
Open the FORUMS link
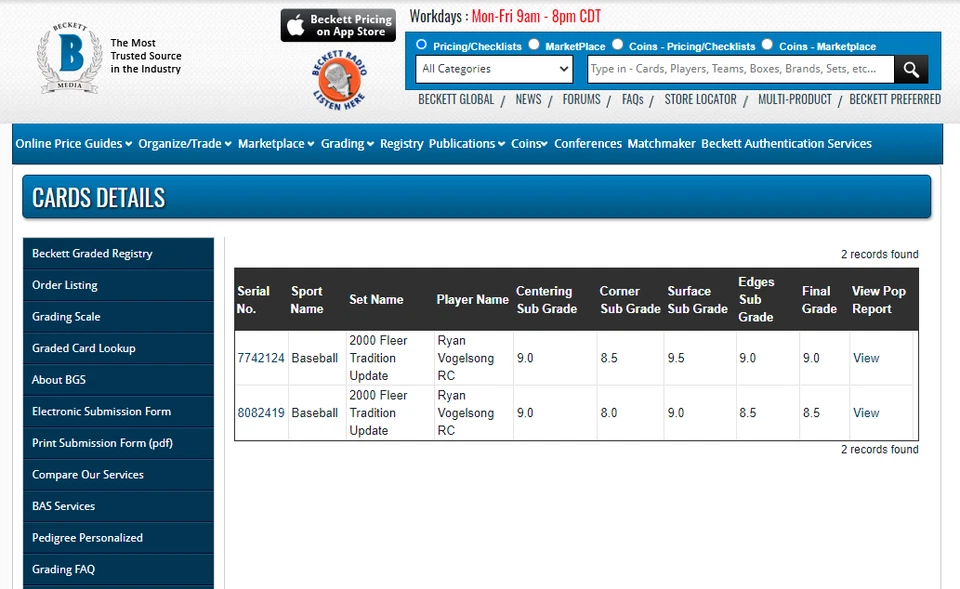(x=582, y=100)
